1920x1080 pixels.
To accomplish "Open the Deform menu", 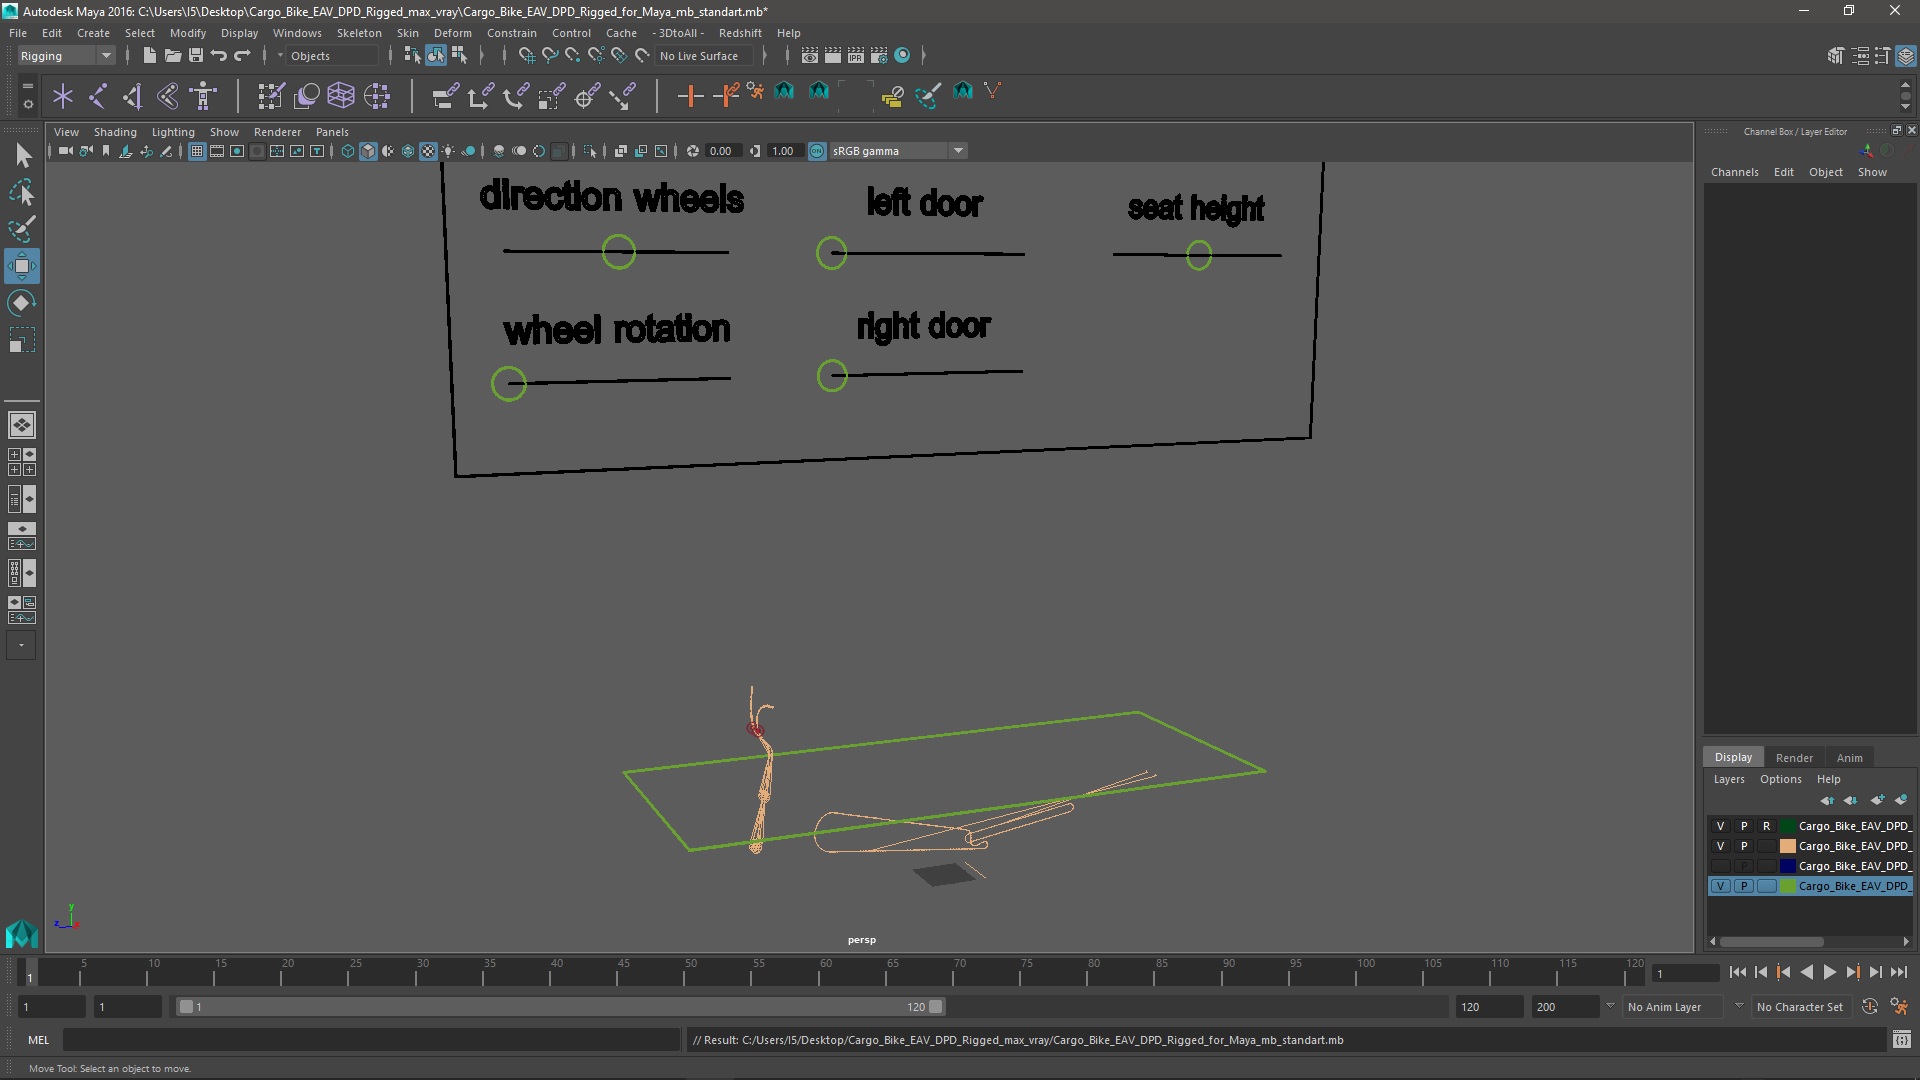I will pos(452,33).
